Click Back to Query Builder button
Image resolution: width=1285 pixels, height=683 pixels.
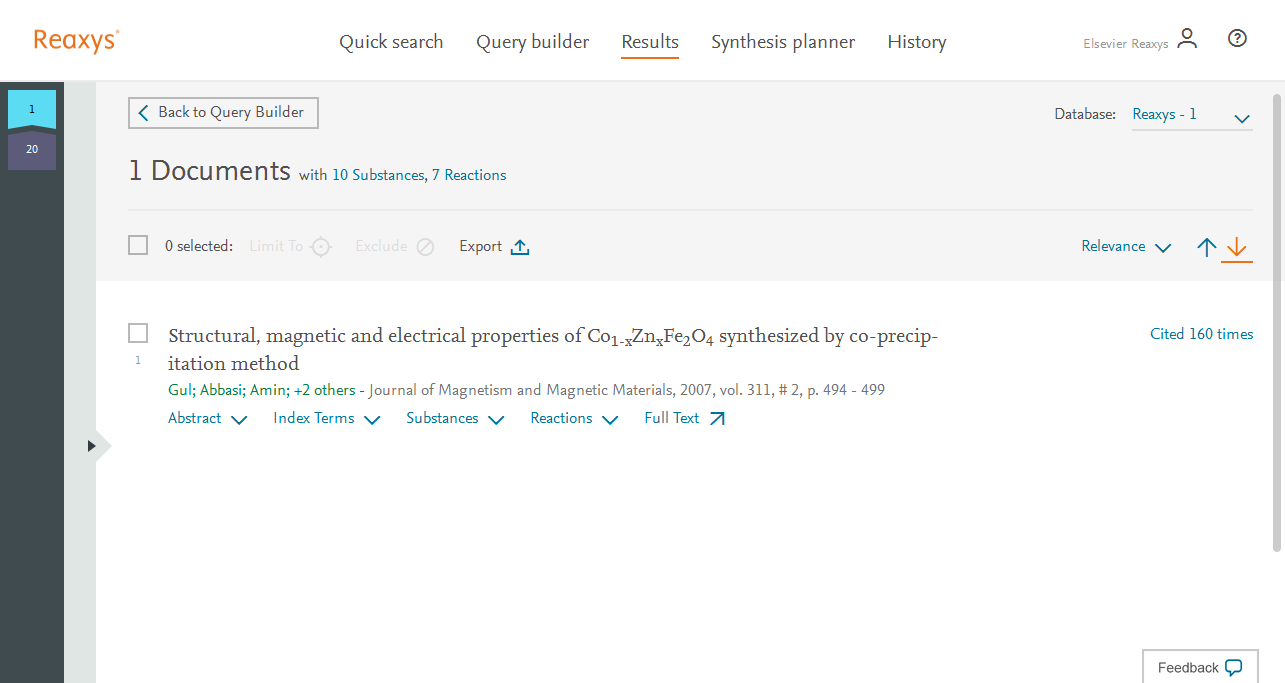223,113
